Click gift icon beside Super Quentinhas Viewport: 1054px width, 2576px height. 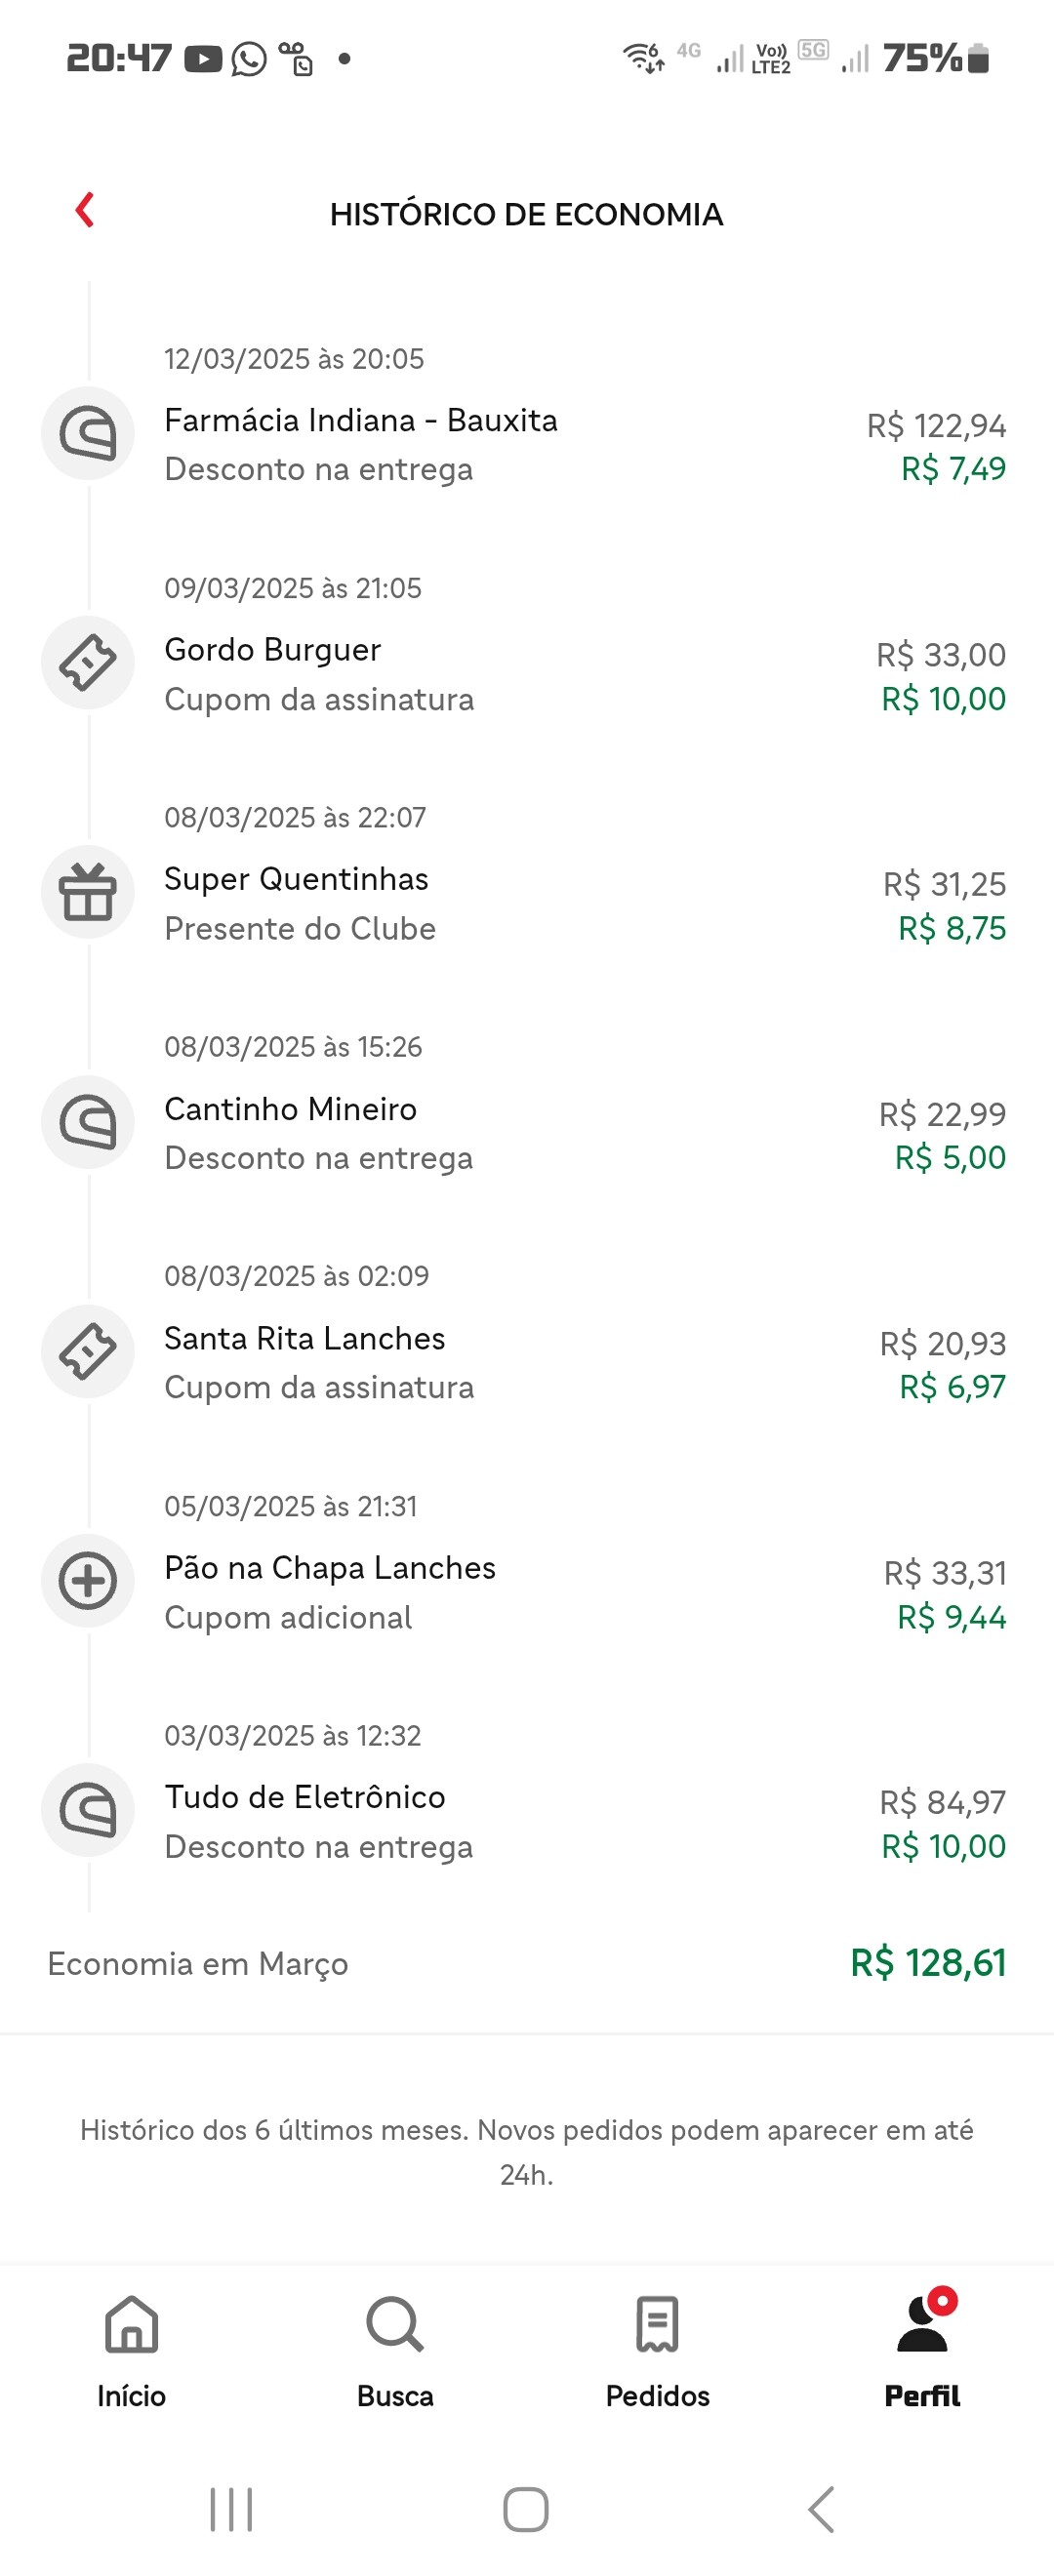tap(88, 891)
